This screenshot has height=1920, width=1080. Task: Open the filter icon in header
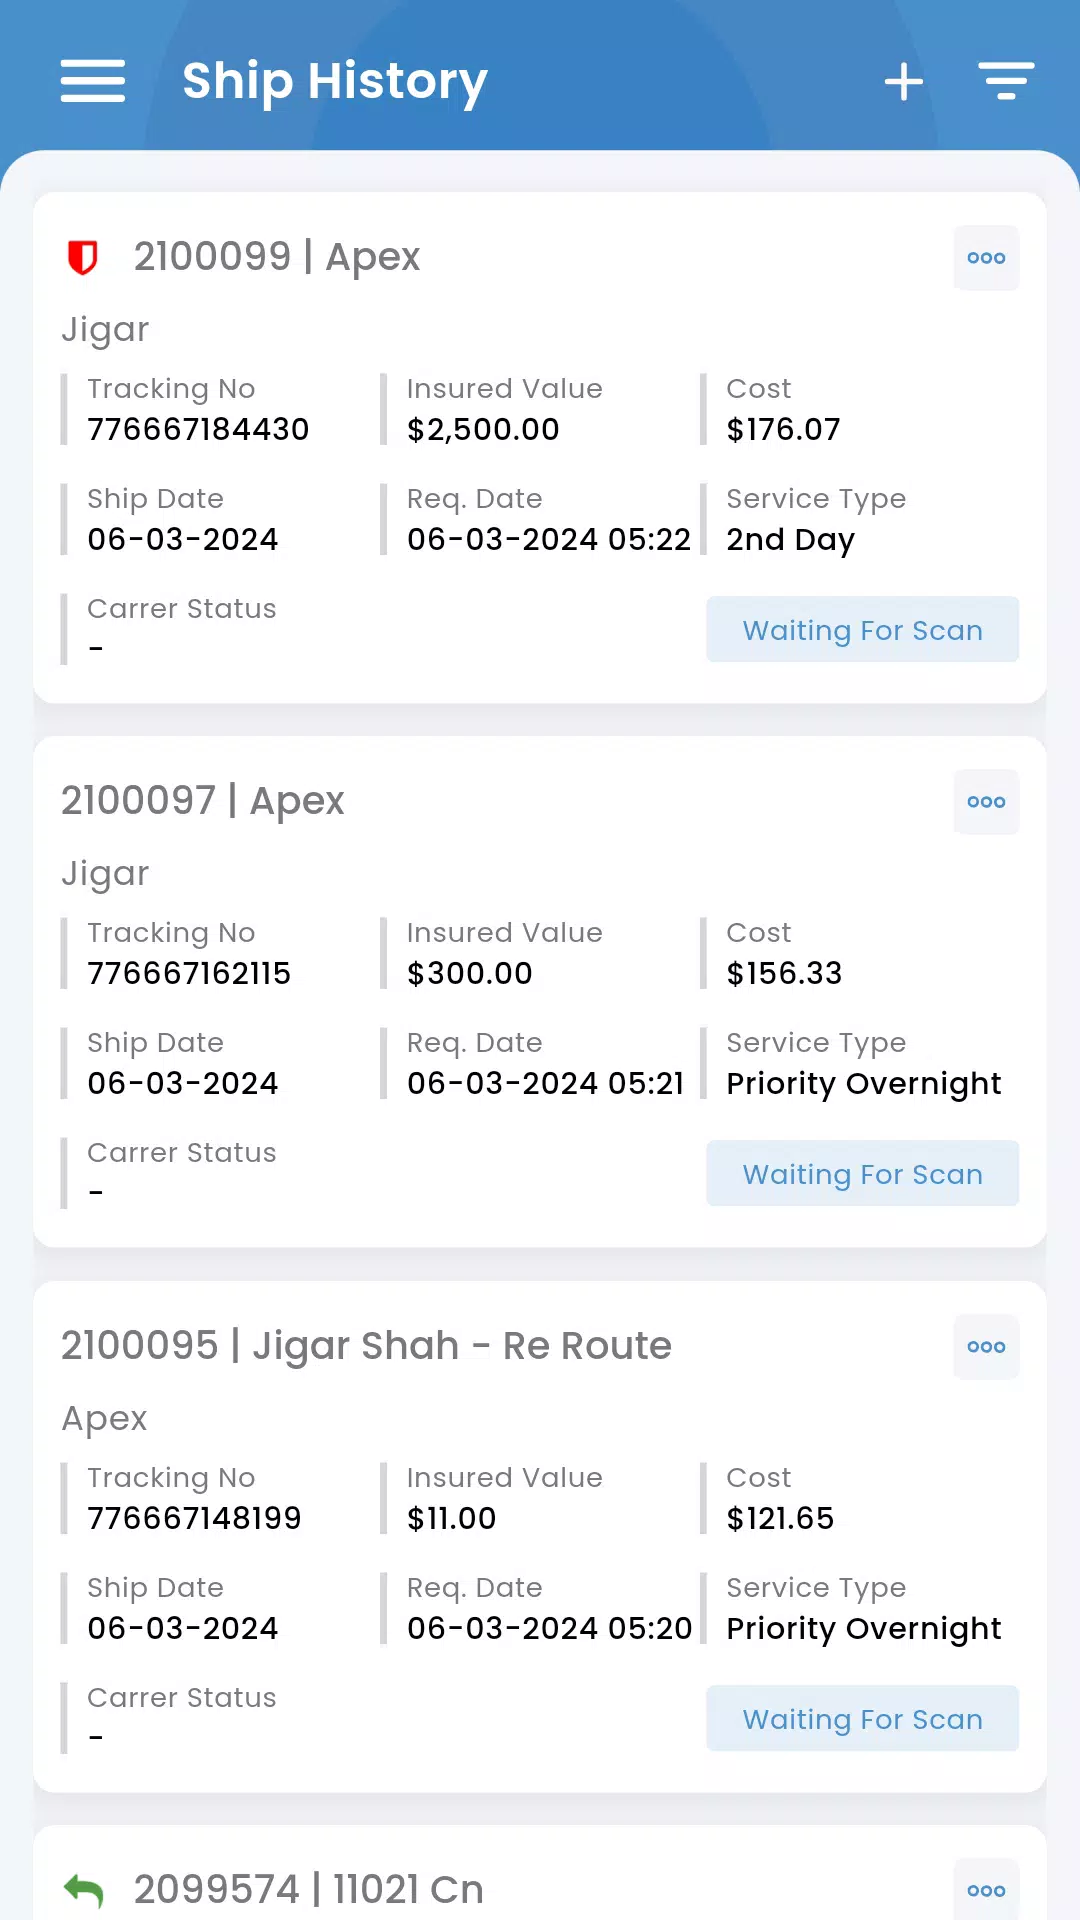click(1006, 81)
